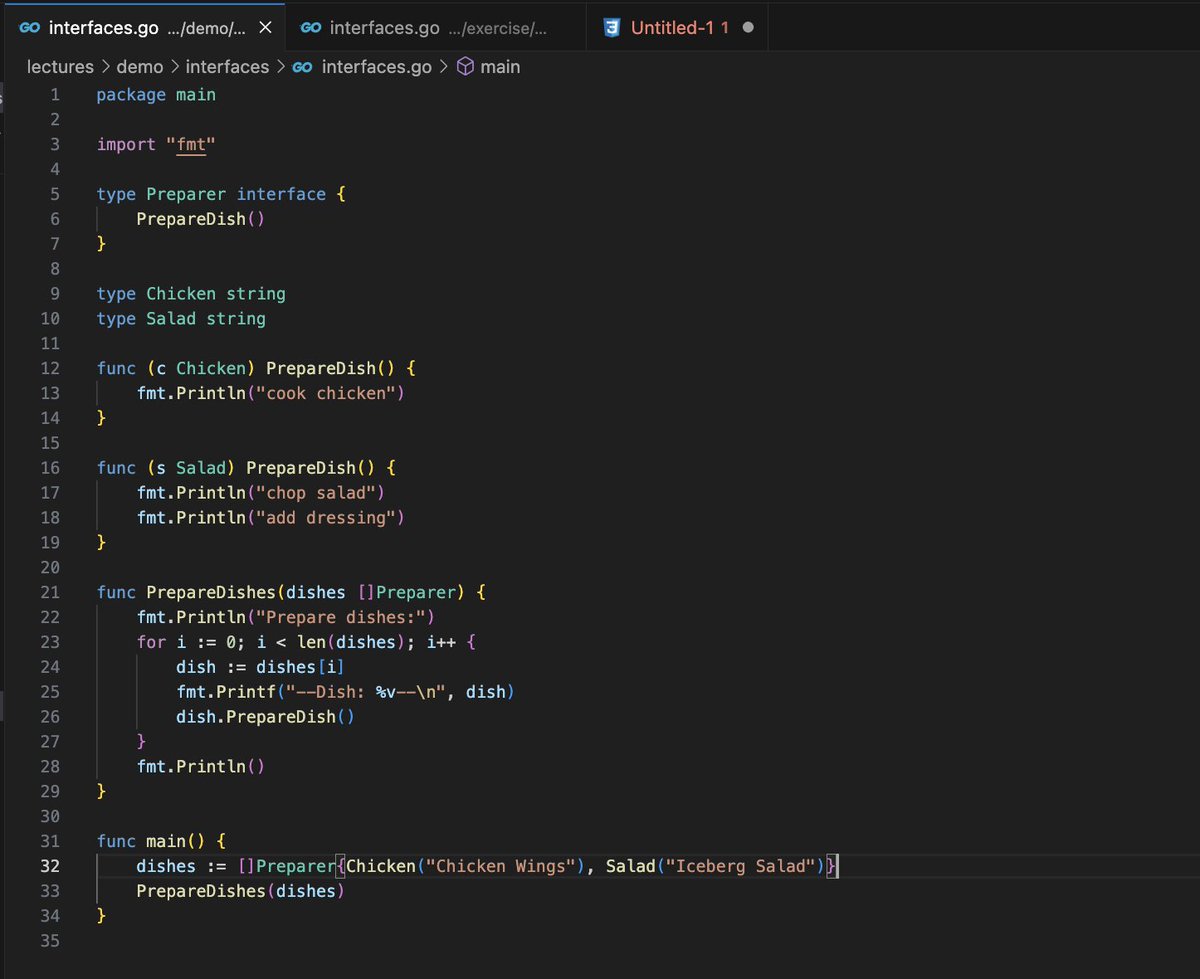Click line number 5 in the gutter
The image size is (1200, 979).
pos(55,194)
